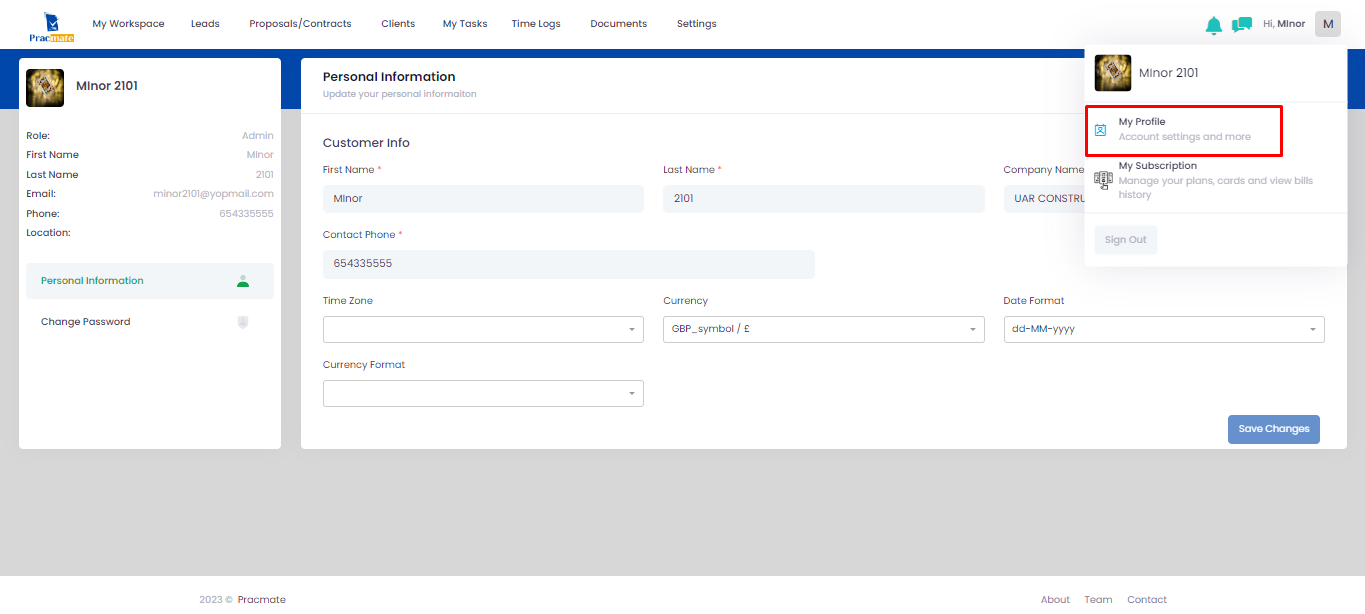Click the green Personal Information user icon
The width and height of the screenshot is (1365, 614).
click(x=242, y=281)
